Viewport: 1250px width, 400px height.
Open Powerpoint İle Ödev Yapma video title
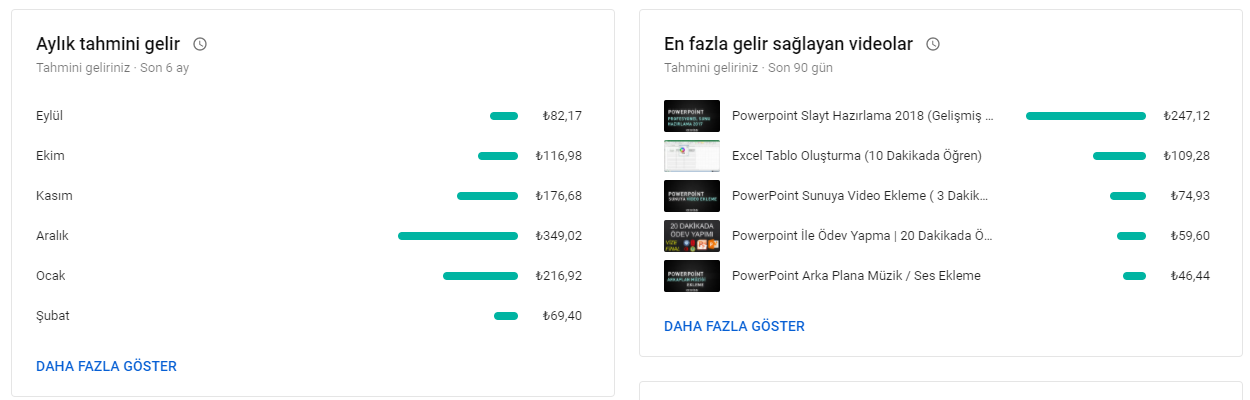863,236
